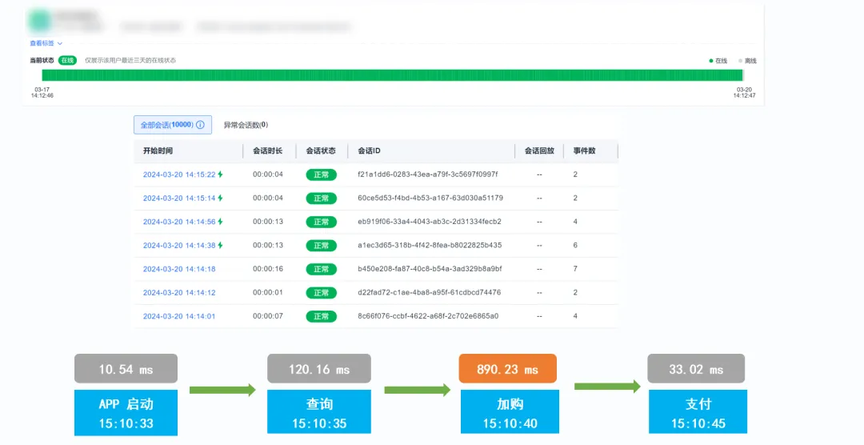Image resolution: width=864 pixels, height=445 pixels.
Task: Click the 开始时间 column header
Action: (158, 151)
